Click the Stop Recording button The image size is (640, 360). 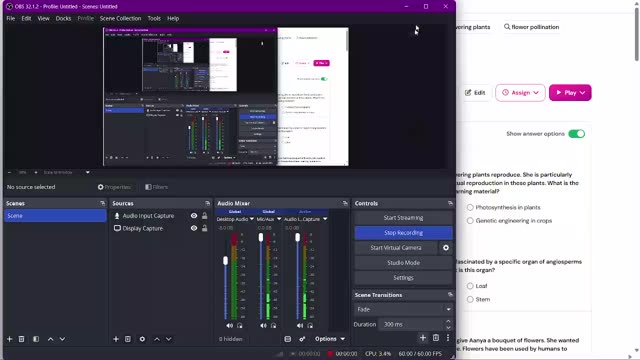[x=403, y=233]
